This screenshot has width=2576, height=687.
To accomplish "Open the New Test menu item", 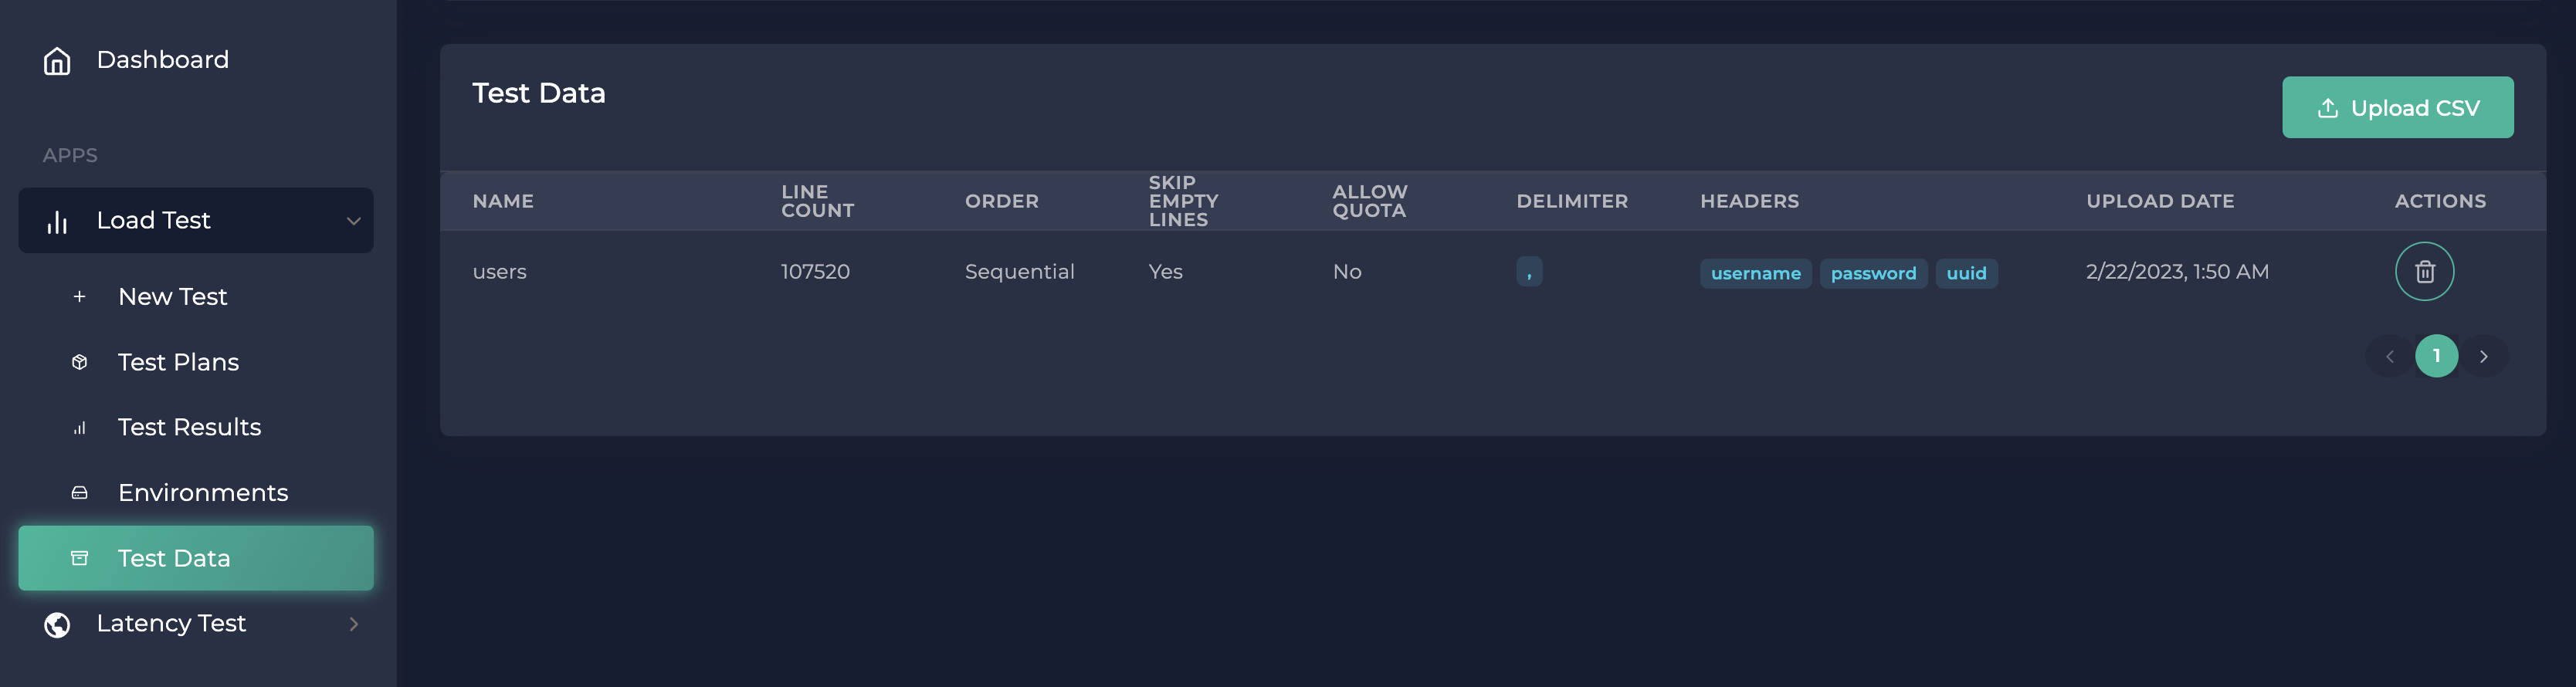I will [172, 297].
